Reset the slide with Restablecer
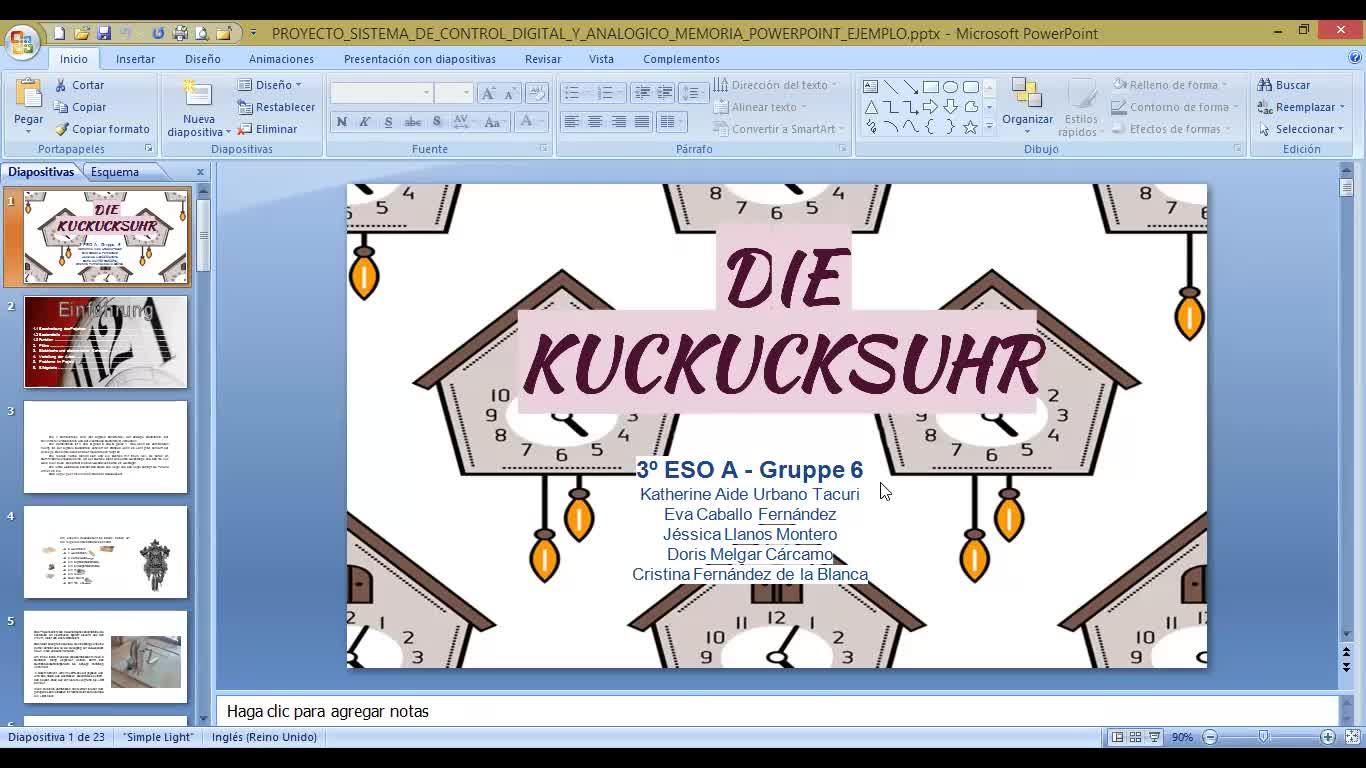 (276, 107)
